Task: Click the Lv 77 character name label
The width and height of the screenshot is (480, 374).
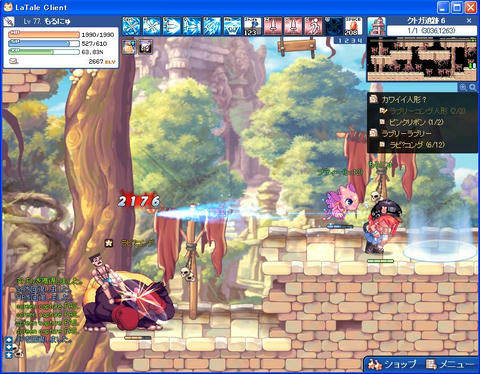Action: pyautogui.click(x=47, y=21)
